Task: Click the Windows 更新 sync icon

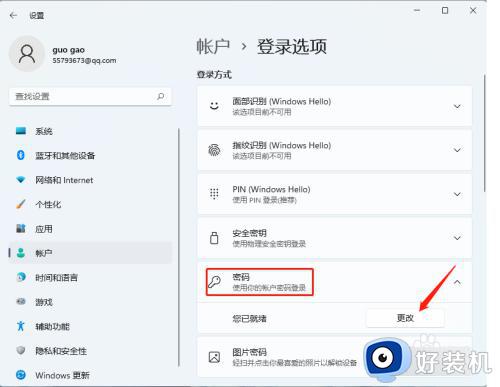Action: point(21,375)
